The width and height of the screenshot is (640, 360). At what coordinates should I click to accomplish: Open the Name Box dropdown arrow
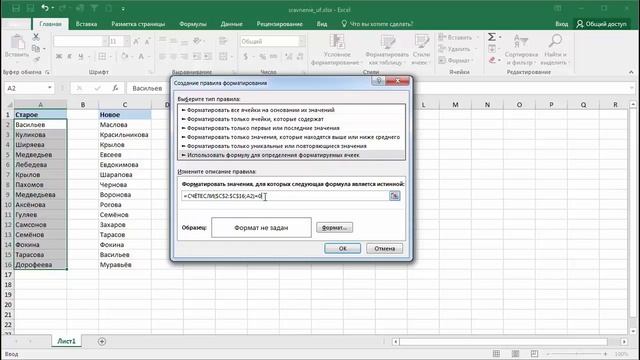(49, 88)
